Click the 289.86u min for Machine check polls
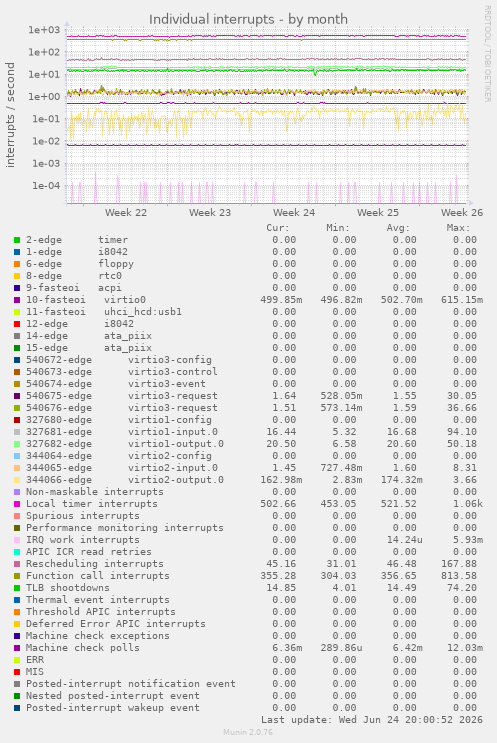Screen dimensions: 497x743 pyautogui.click(x=342, y=648)
